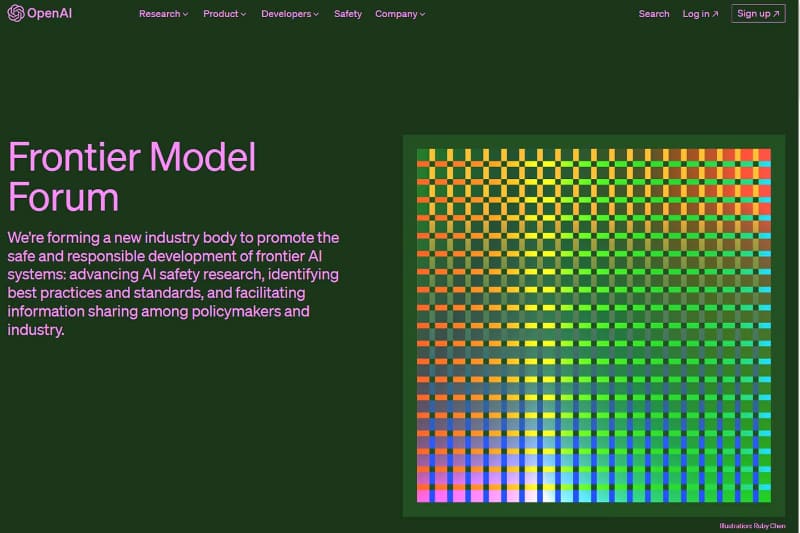The width and height of the screenshot is (800, 533).
Task: Open the Developers dropdown
Action: (290, 14)
